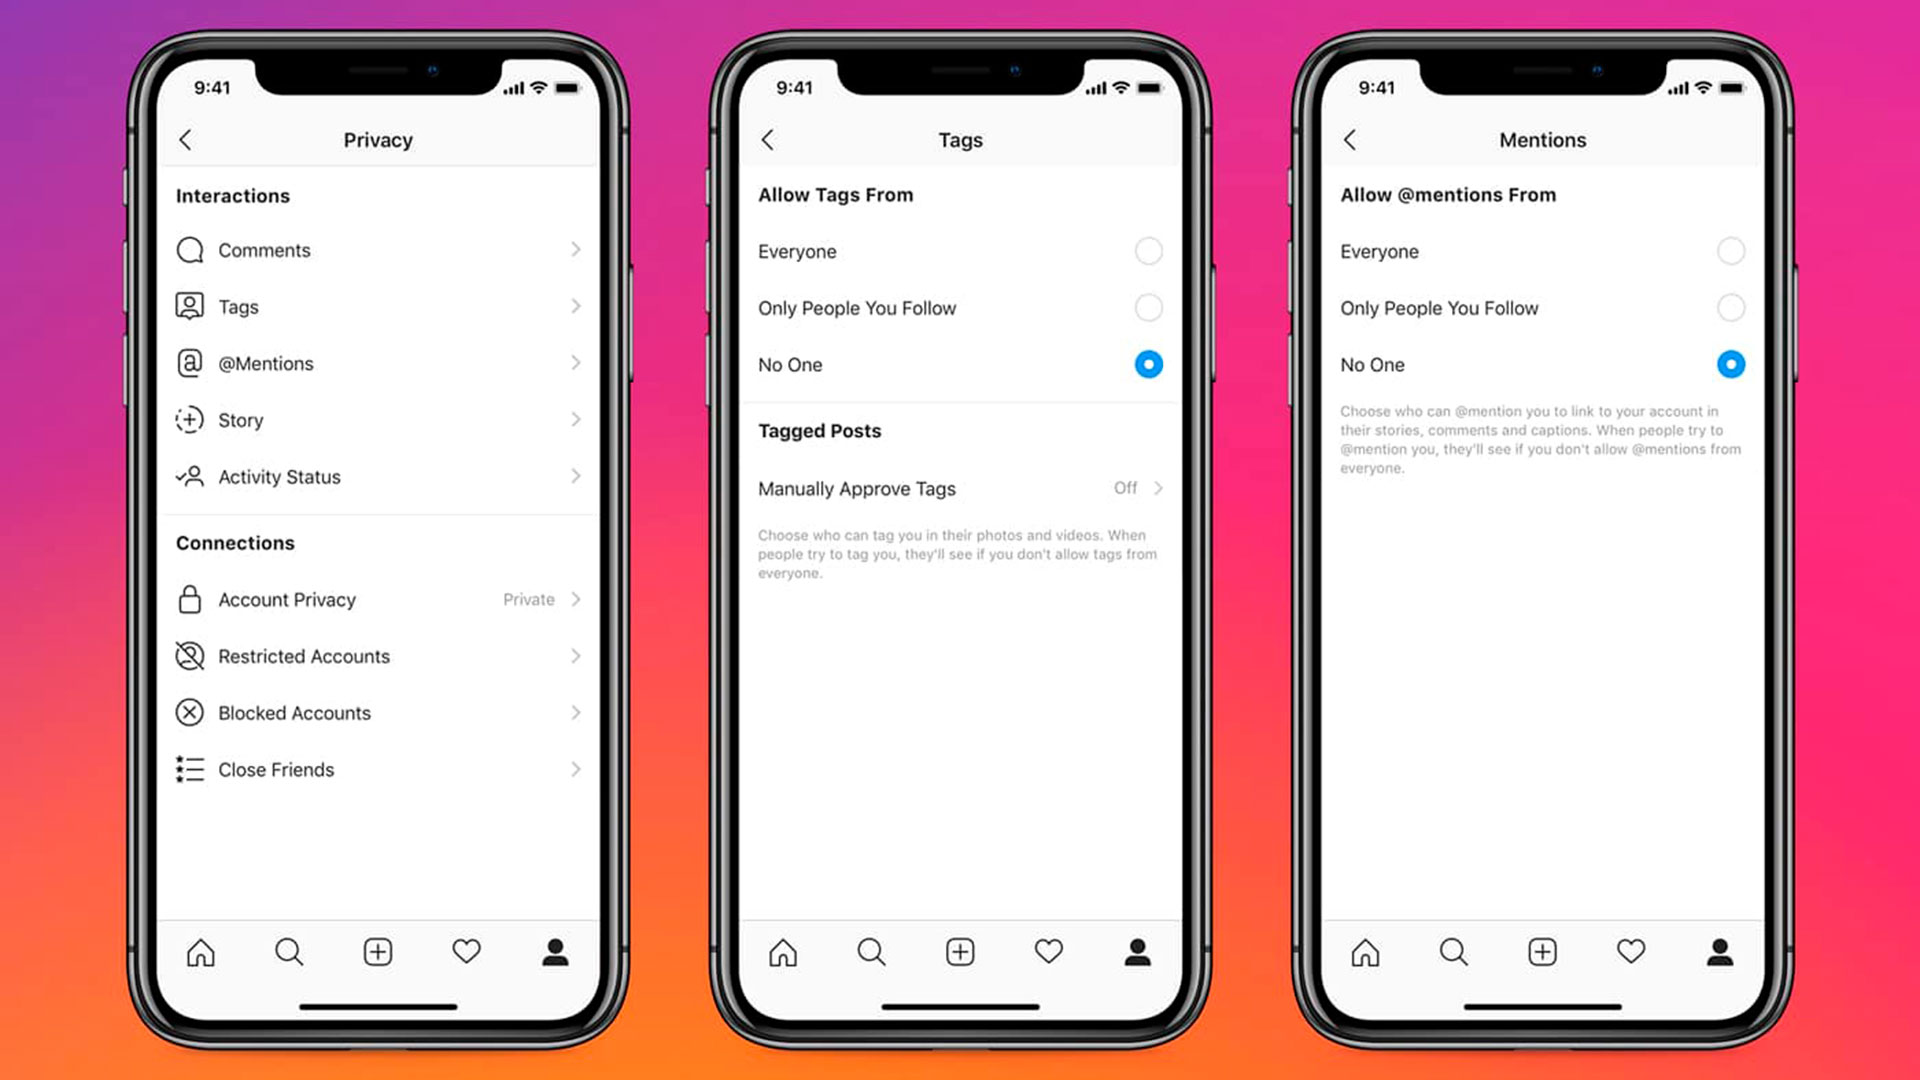Tap the Comments icon in Privacy
This screenshot has height=1080, width=1920.
(189, 249)
